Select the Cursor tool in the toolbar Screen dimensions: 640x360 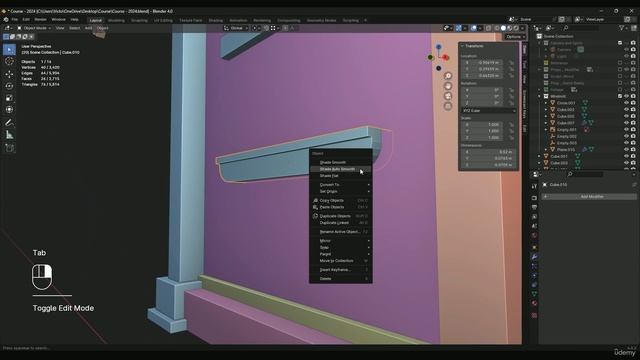[x=9, y=61]
